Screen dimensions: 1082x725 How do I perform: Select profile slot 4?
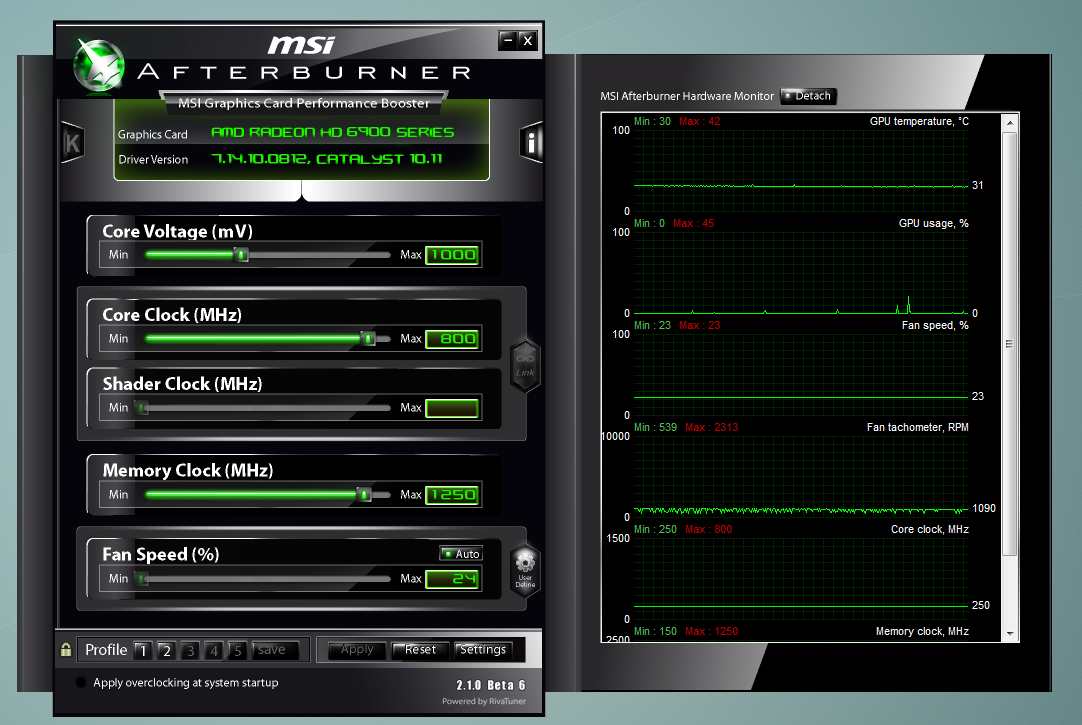(x=214, y=650)
